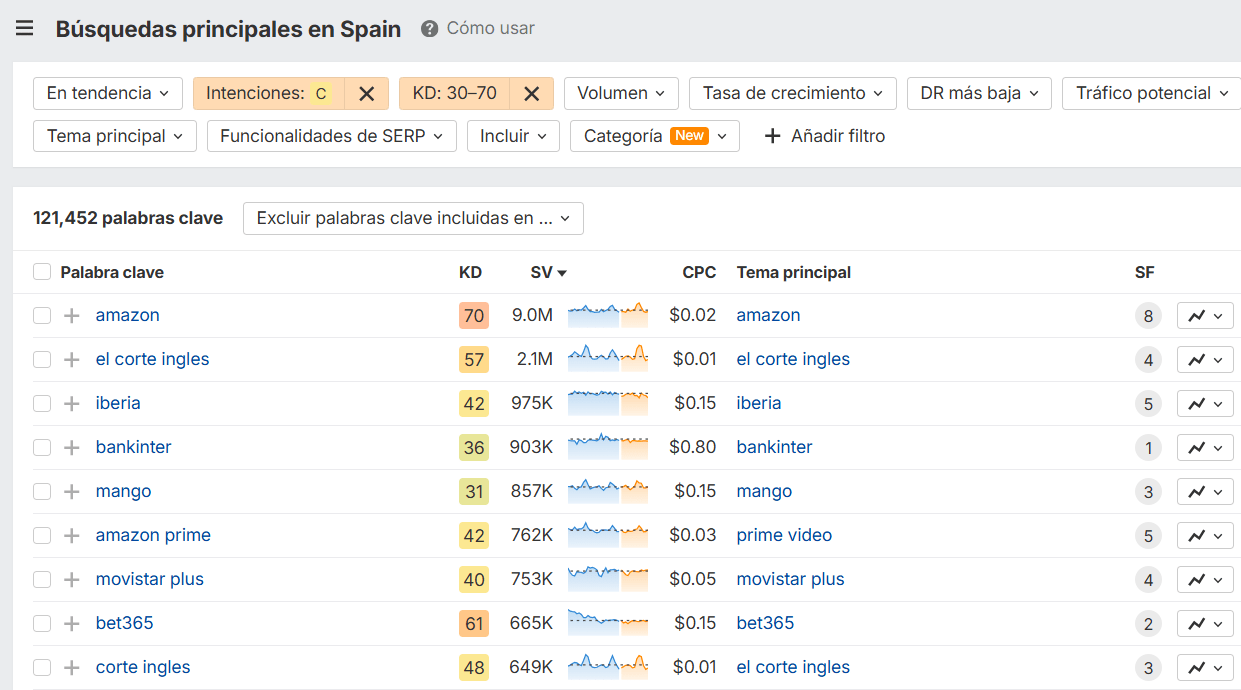Open trend chart button for movistar plus row
The width and height of the screenshot is (1241, 690).
tap(1205, 580)
